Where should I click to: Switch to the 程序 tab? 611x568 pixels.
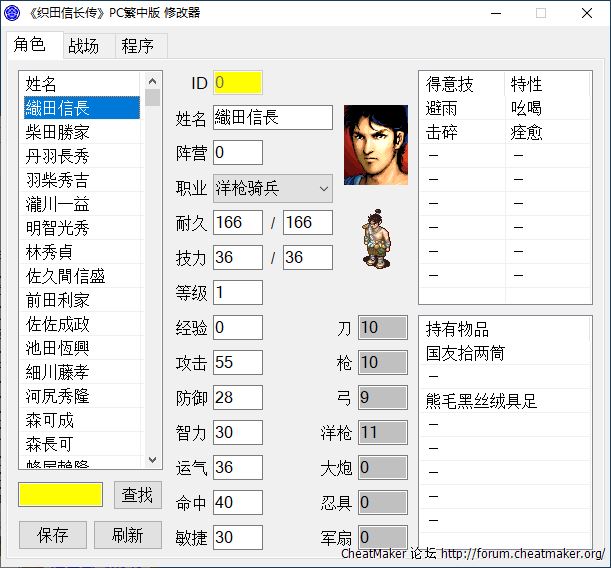pyautogui.click(x=138, y=46)
